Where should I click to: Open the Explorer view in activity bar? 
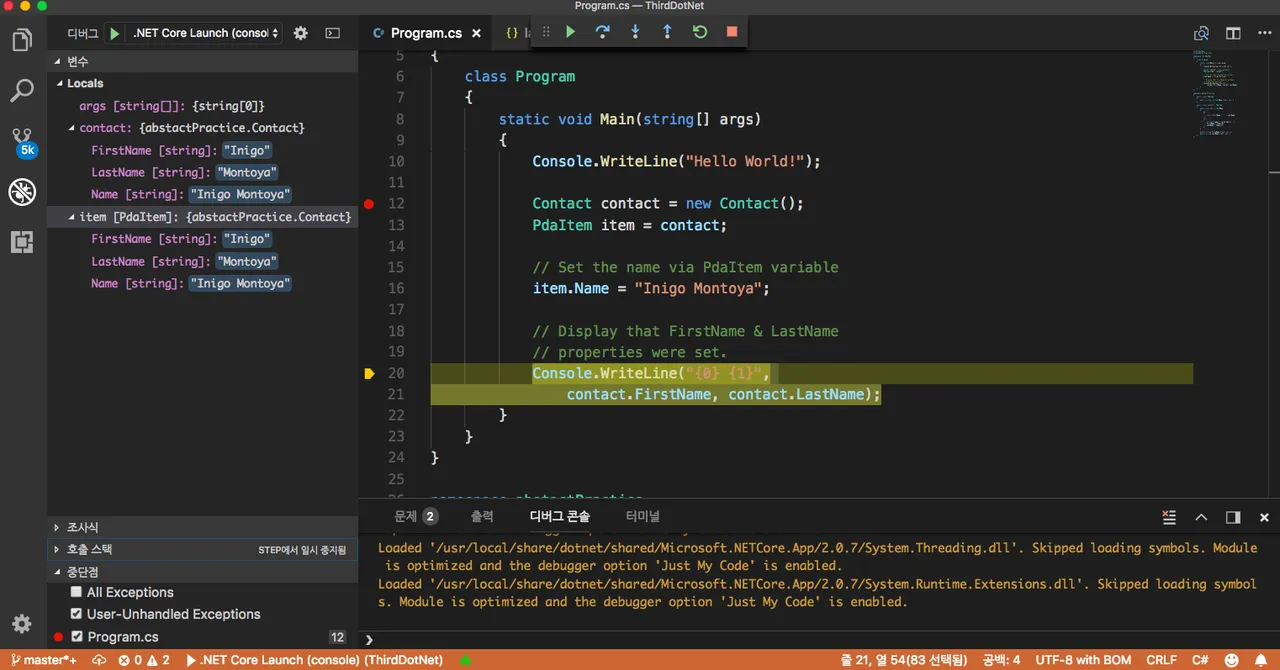pyautogui.click(x=22, y=41)
